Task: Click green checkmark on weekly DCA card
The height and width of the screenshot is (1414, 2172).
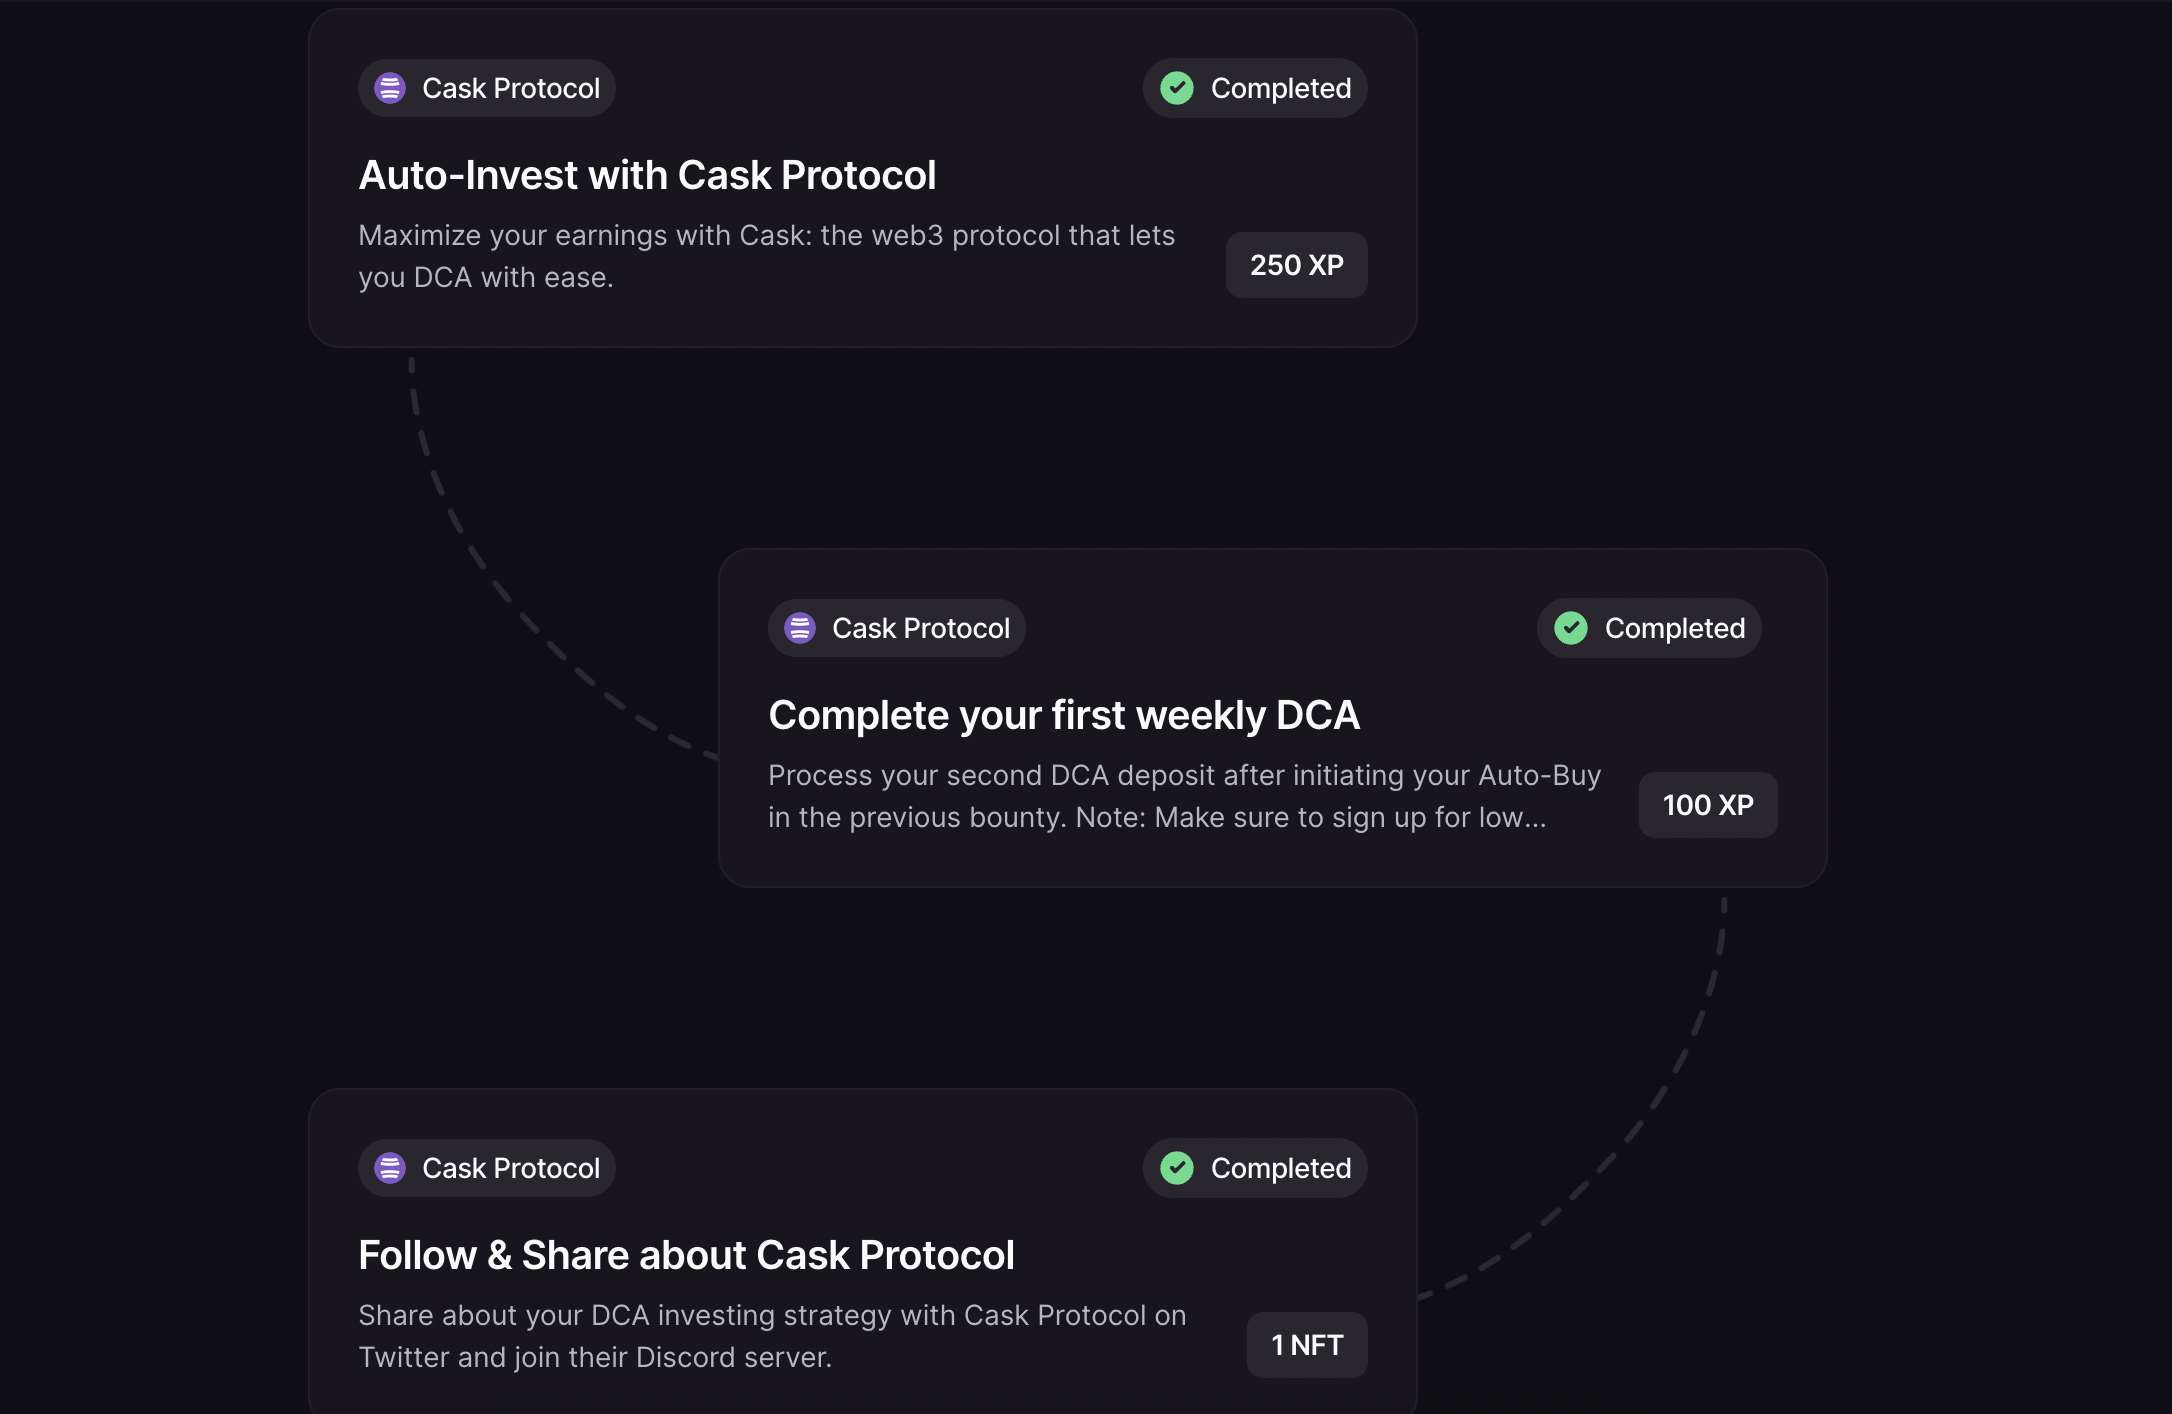Action: (1571, 628)
